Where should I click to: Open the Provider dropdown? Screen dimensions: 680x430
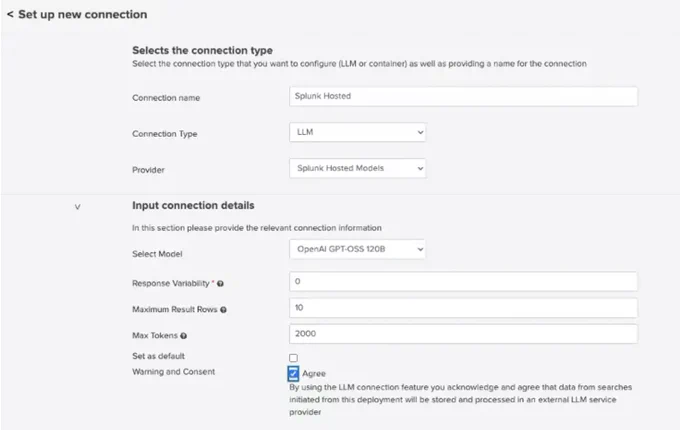pos(357,168)
